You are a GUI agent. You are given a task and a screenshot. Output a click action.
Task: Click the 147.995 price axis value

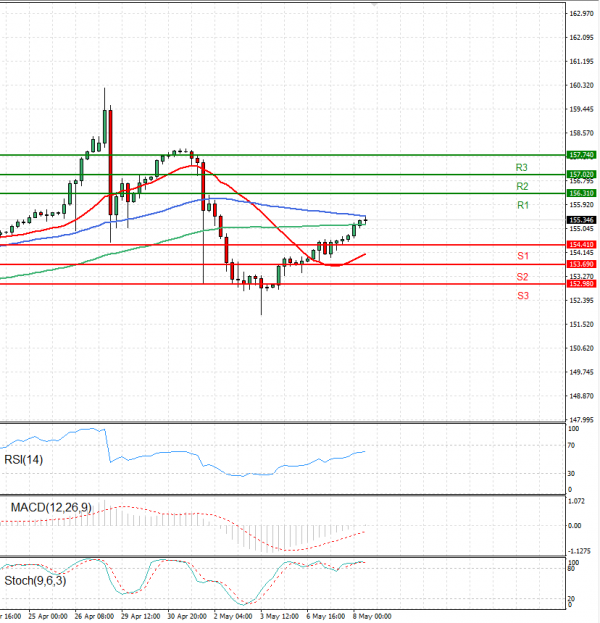click(x=581, y=420)
